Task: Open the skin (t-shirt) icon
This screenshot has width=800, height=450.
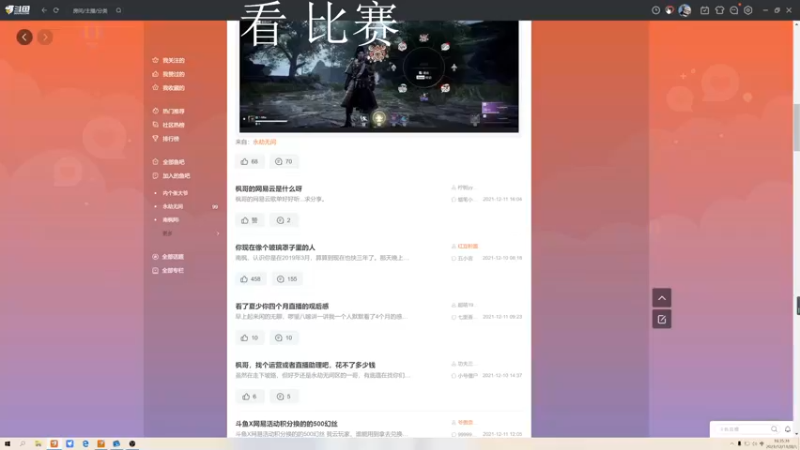Action: pos(719,10)
